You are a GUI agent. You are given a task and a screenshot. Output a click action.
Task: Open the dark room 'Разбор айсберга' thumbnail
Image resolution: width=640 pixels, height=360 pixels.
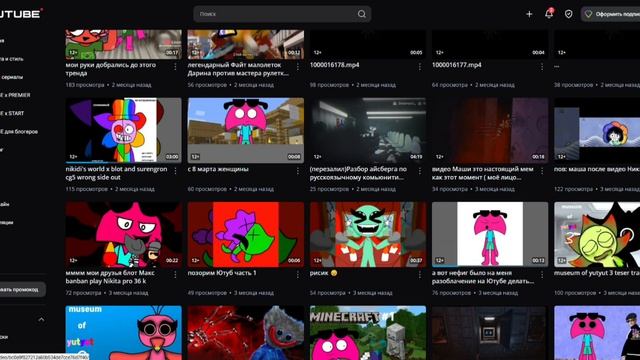pos(368,130)
